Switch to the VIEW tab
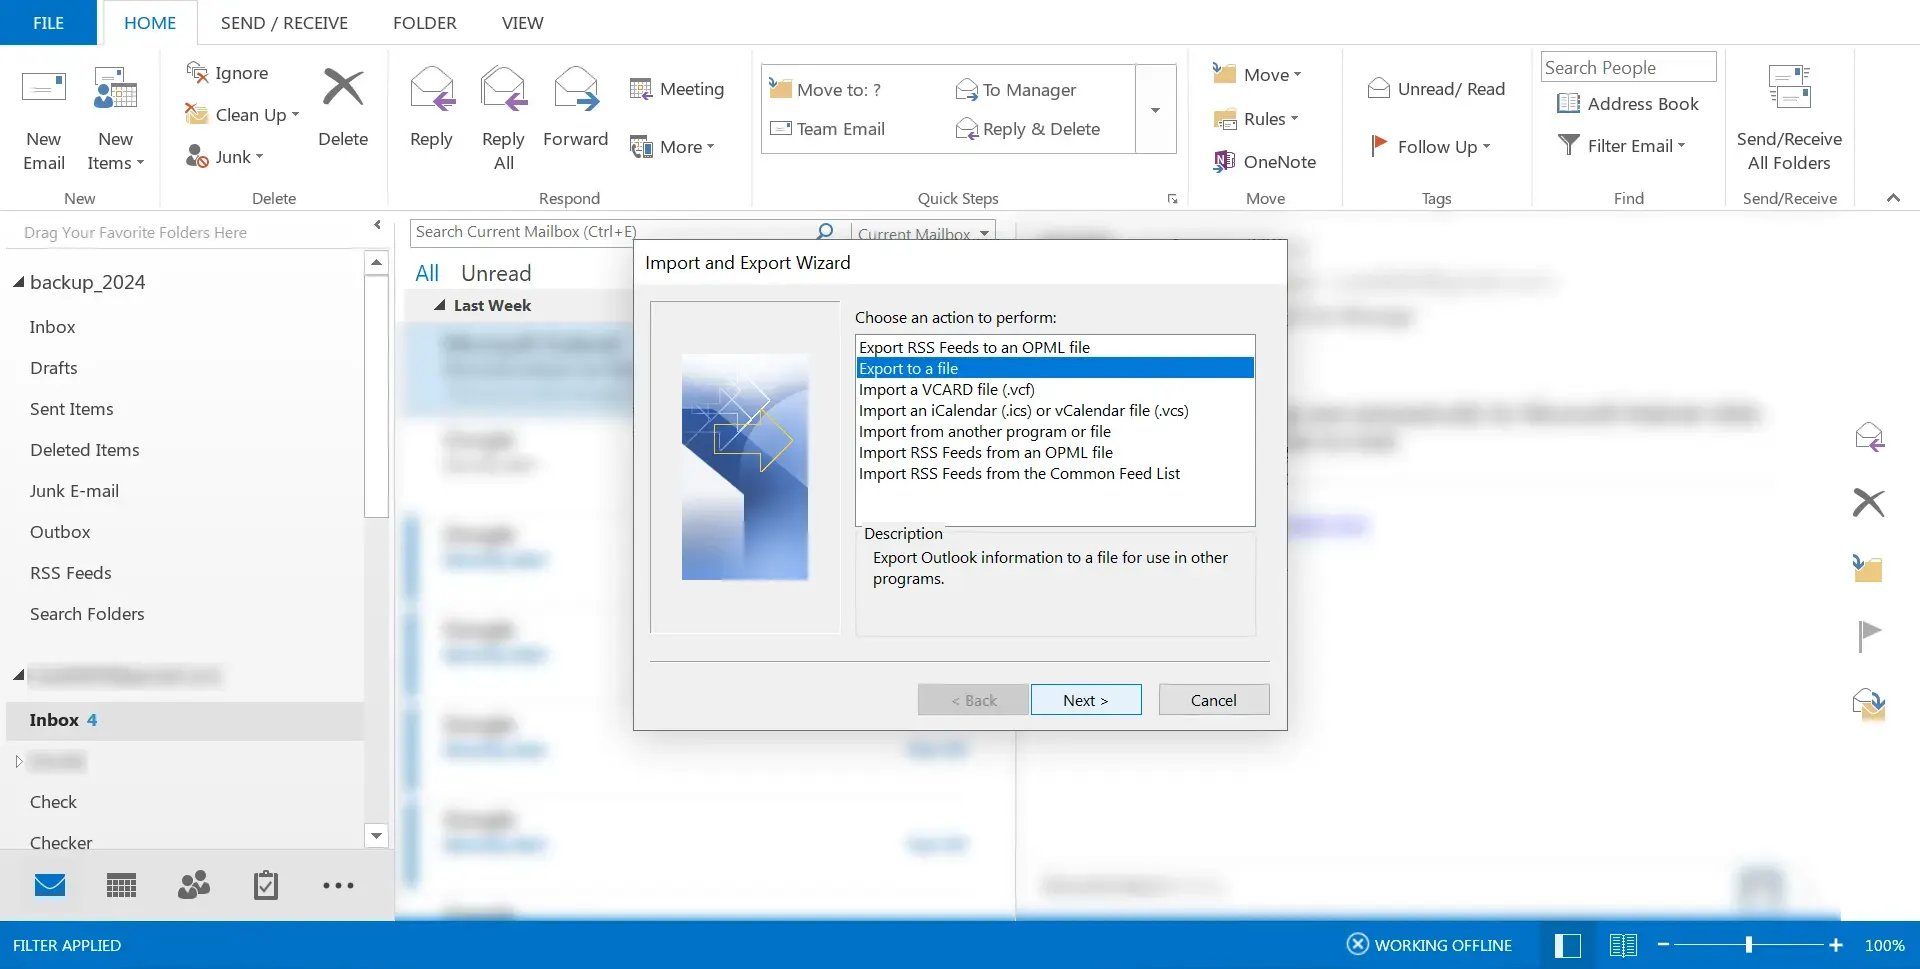 point(522,22)
